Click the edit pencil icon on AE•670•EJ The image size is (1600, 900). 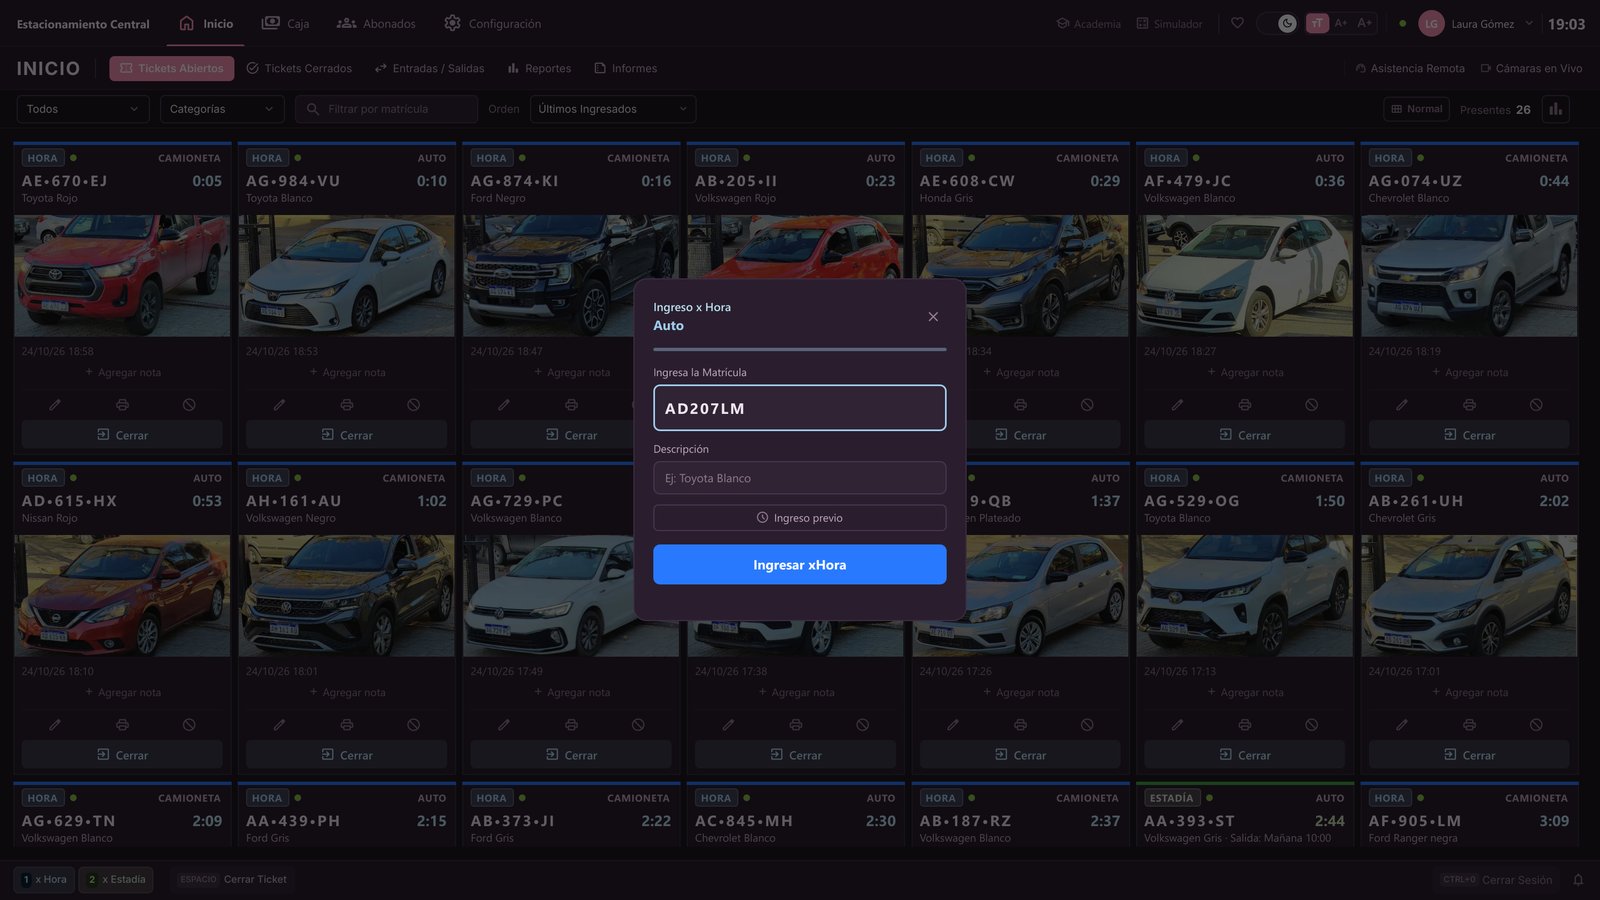(55, 405)
